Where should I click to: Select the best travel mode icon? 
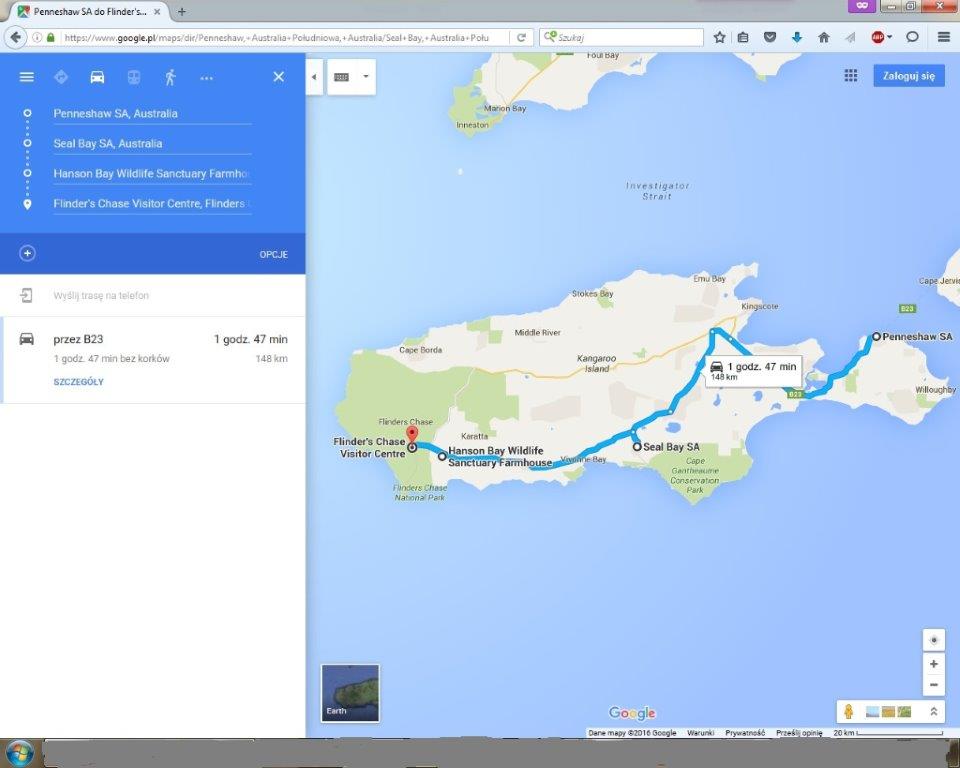click(61, 77)
